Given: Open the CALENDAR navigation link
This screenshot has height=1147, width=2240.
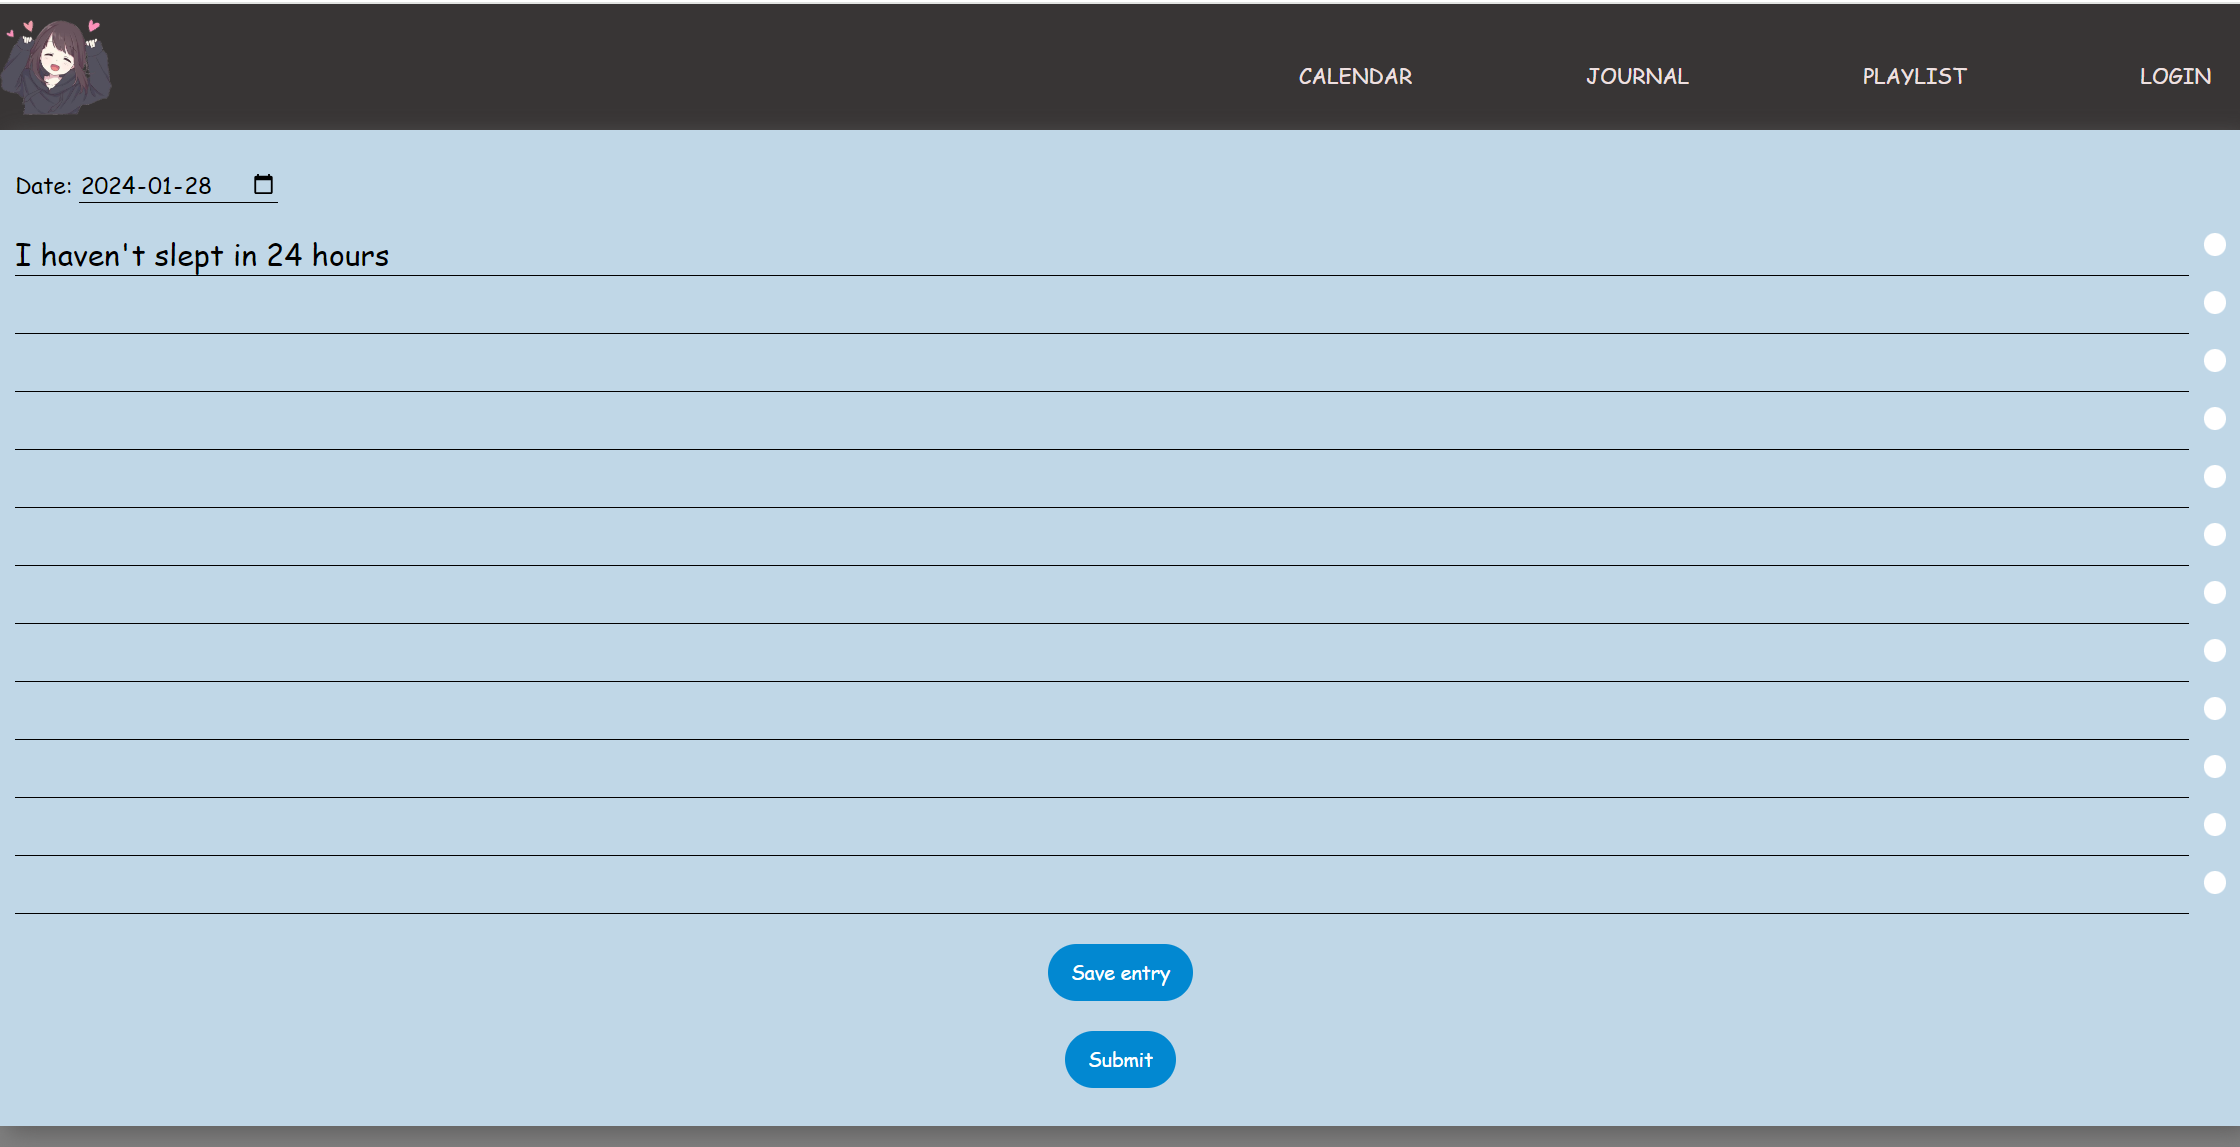Looking at the screenshot, I should click(x=1355, y=77).
